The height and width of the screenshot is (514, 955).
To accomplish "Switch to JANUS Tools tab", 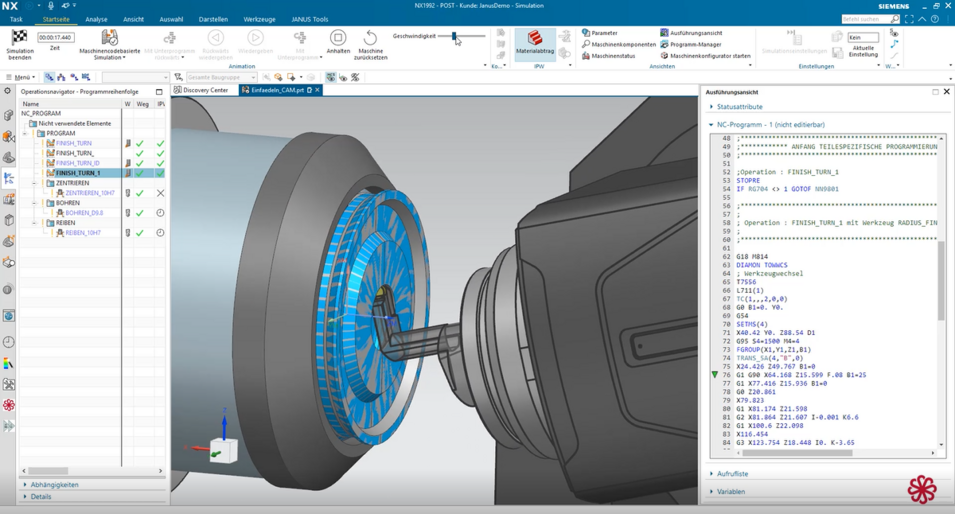I will (x=309, y=19).
